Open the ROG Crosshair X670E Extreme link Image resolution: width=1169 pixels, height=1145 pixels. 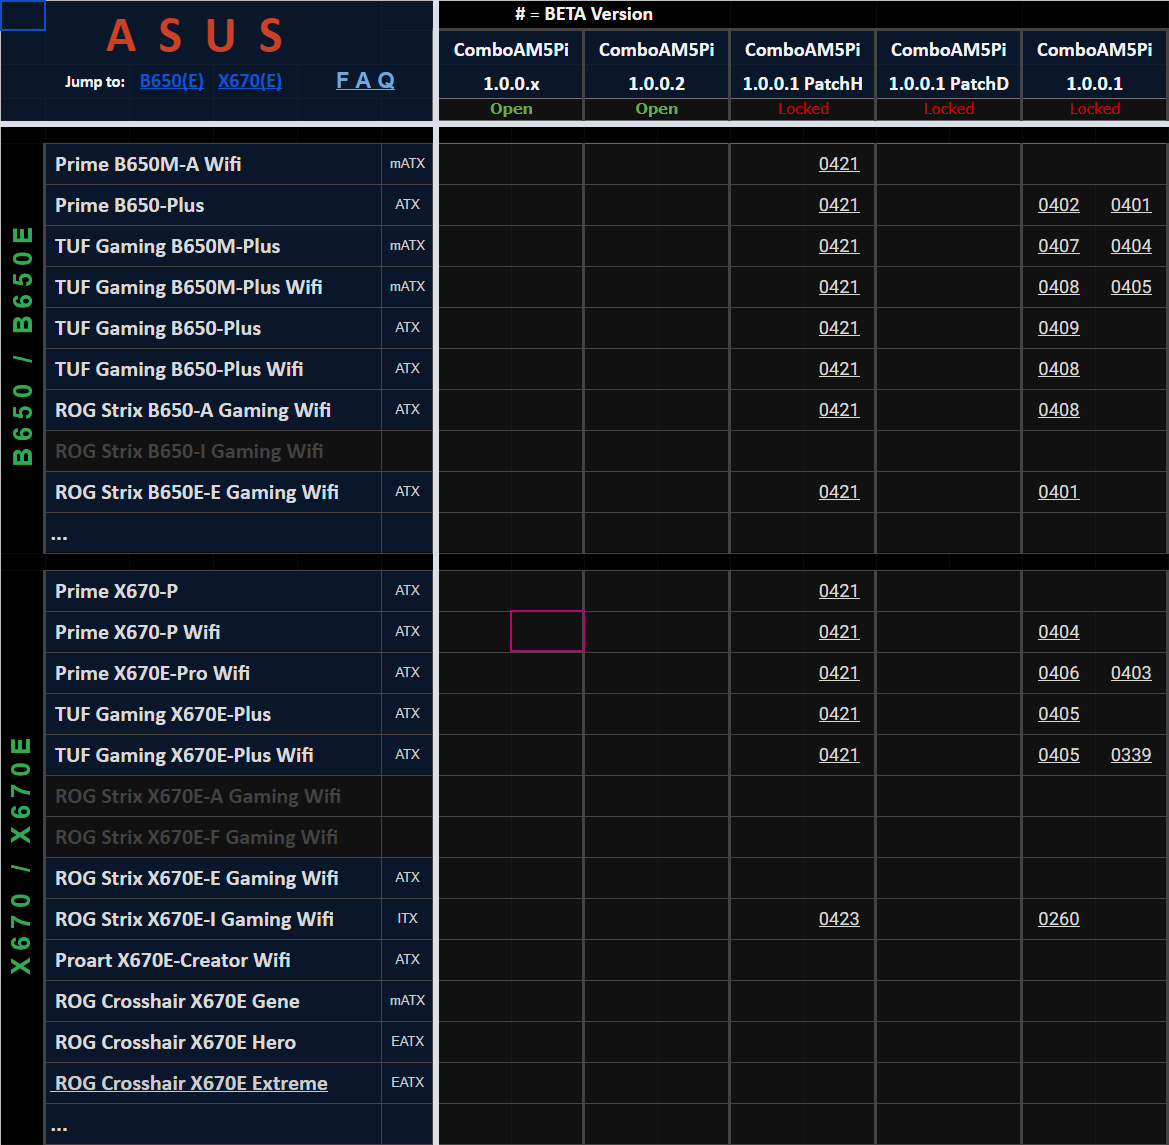(x=191, y=1083)
